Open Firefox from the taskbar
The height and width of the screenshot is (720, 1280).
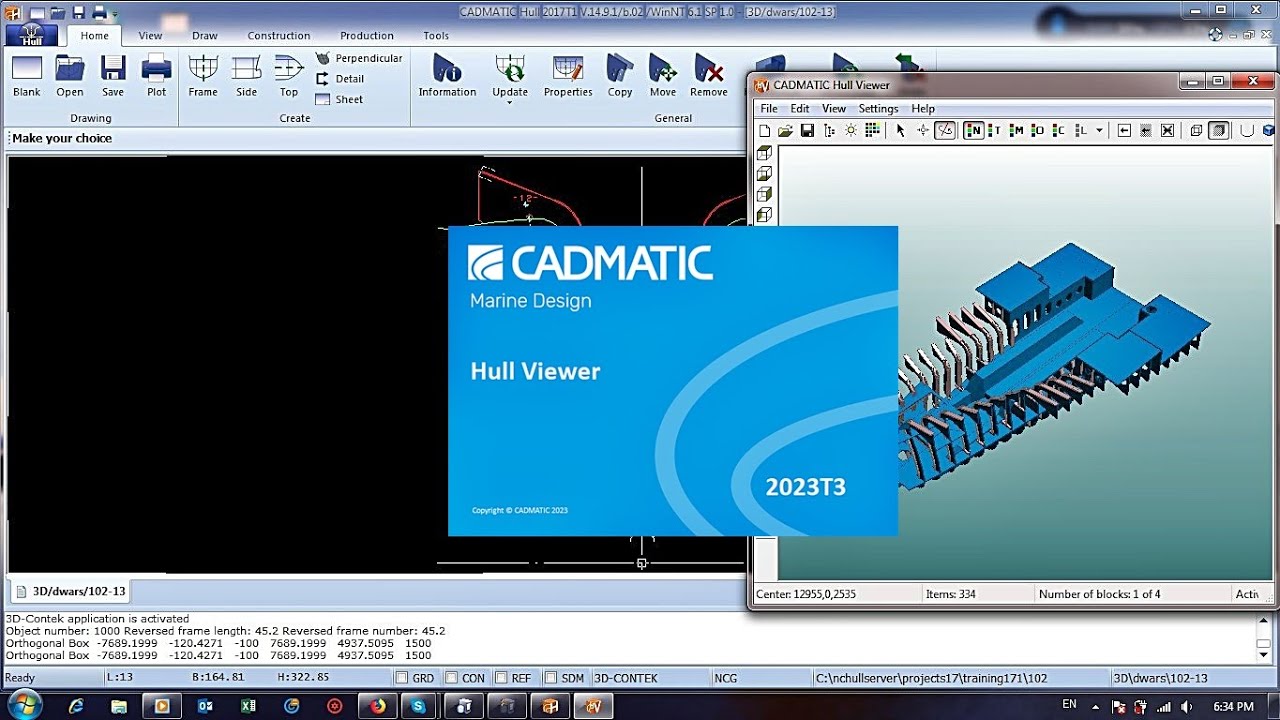pos(377,706)
